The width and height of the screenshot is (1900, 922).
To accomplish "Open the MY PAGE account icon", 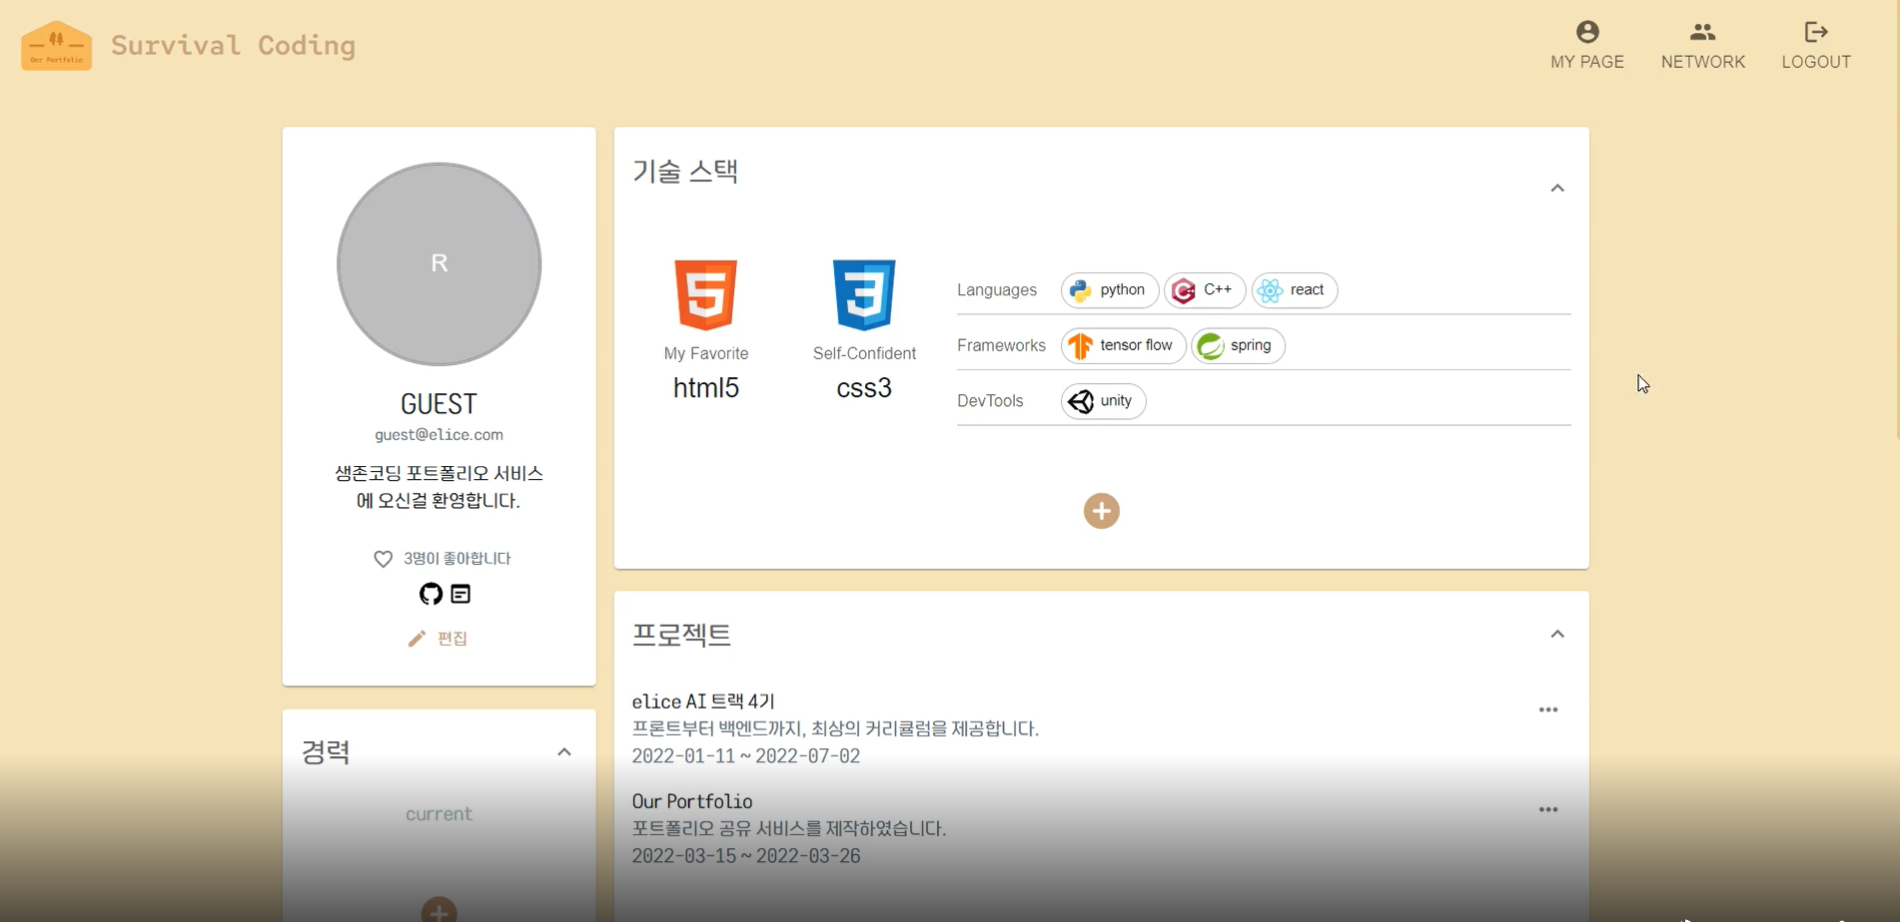I will [x=1586, y=31].
